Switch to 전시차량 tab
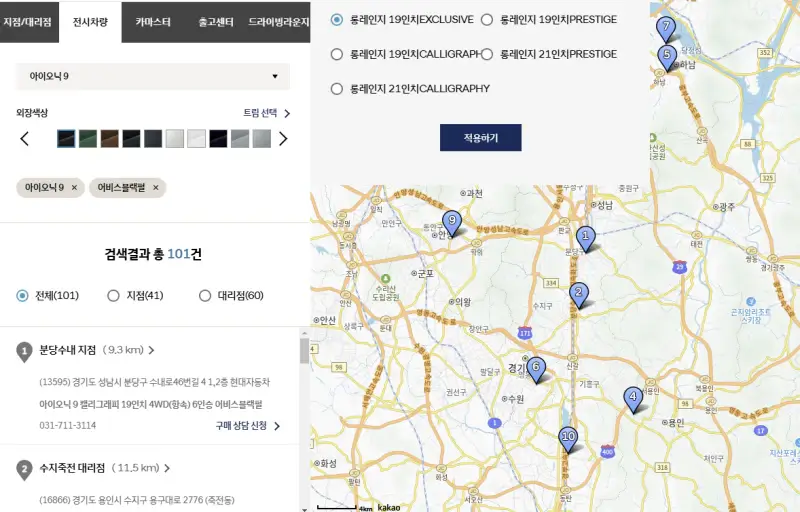Screen dimensions: 800x512 (90, 22)
